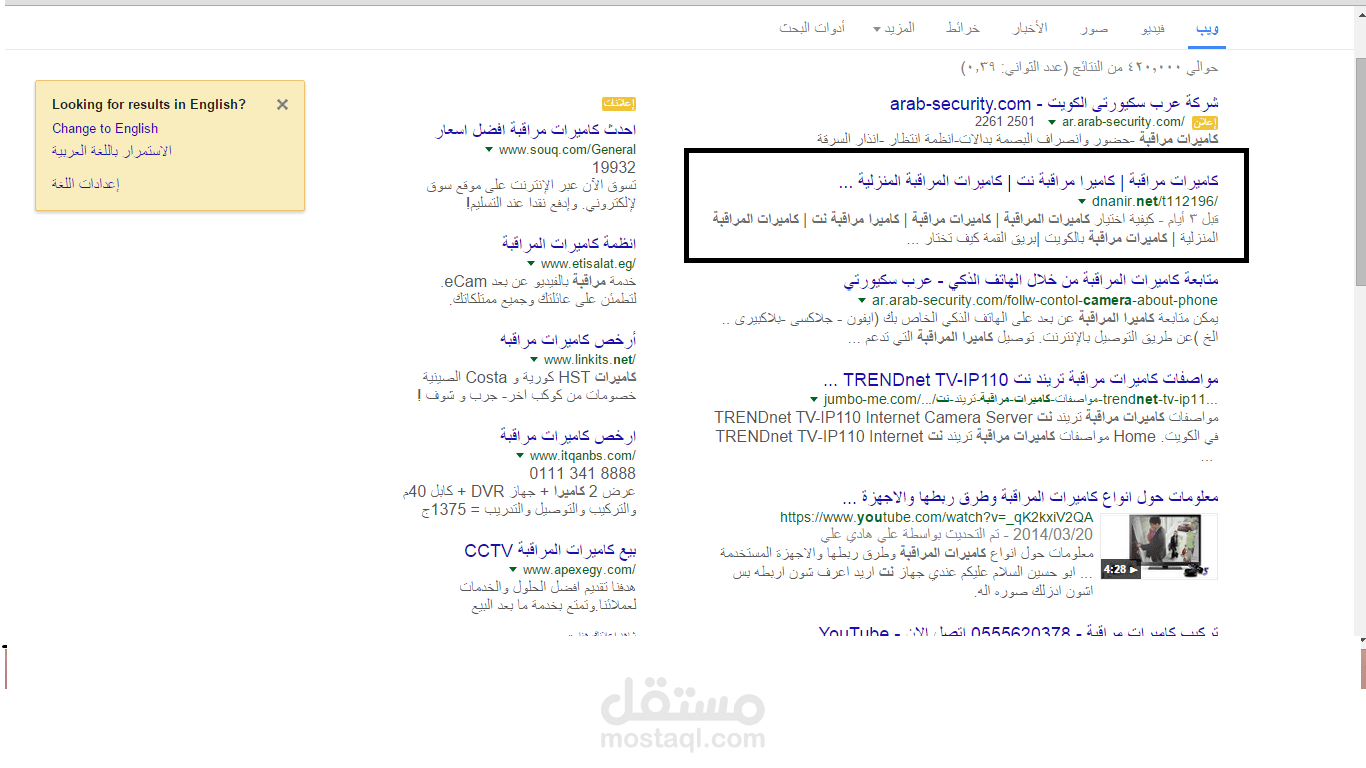Click the 0111 341 8888 phone number
The width and height of the screenshot is (1366, 768).
coord(583,474)
